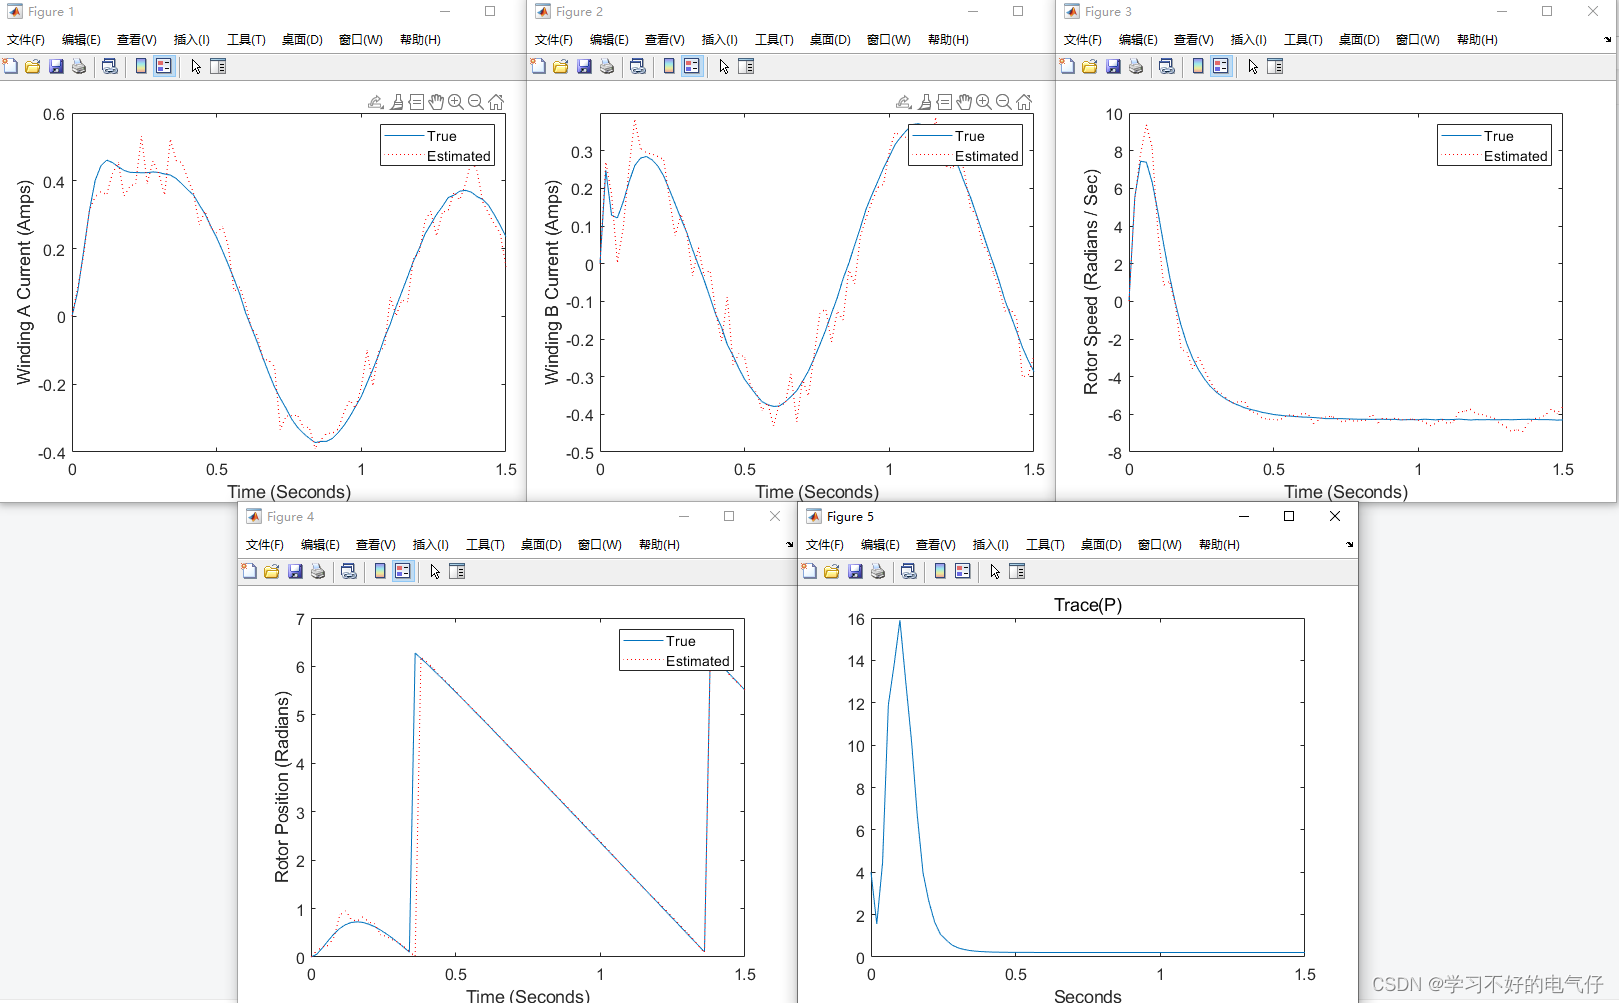1619x1003 pixels.
Task: Open file icon in Figure 1 toolbar
Action: pyautogui.click(x=33, y=66)
